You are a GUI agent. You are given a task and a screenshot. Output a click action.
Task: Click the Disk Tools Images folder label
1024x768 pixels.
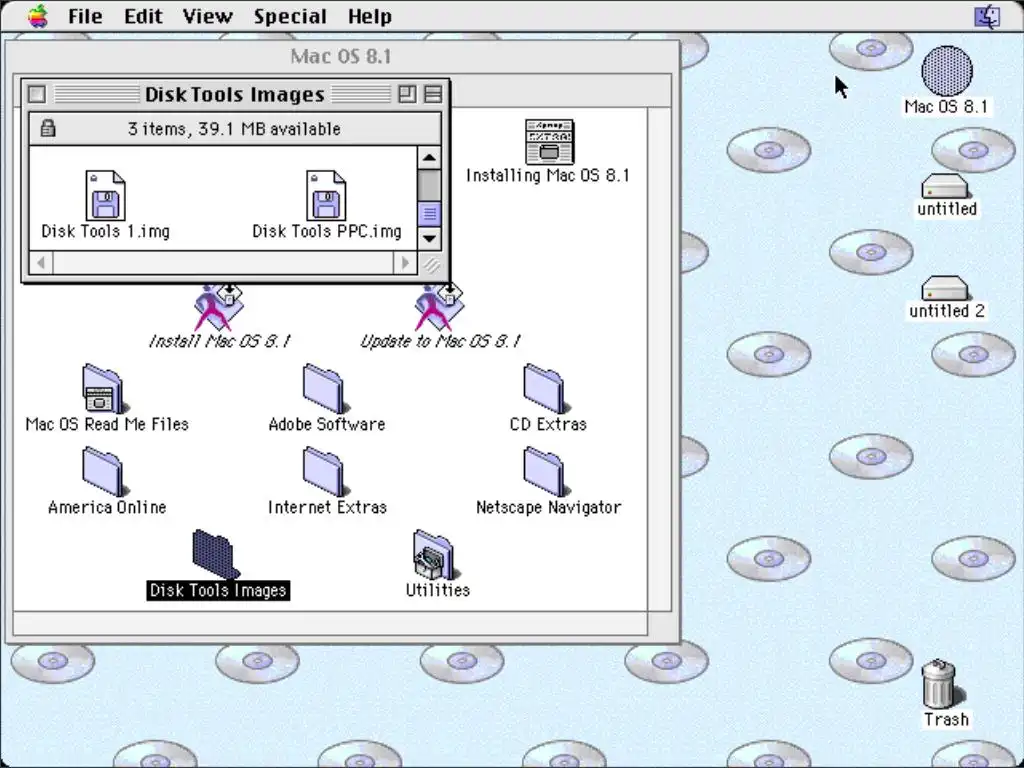click(218, 590)
